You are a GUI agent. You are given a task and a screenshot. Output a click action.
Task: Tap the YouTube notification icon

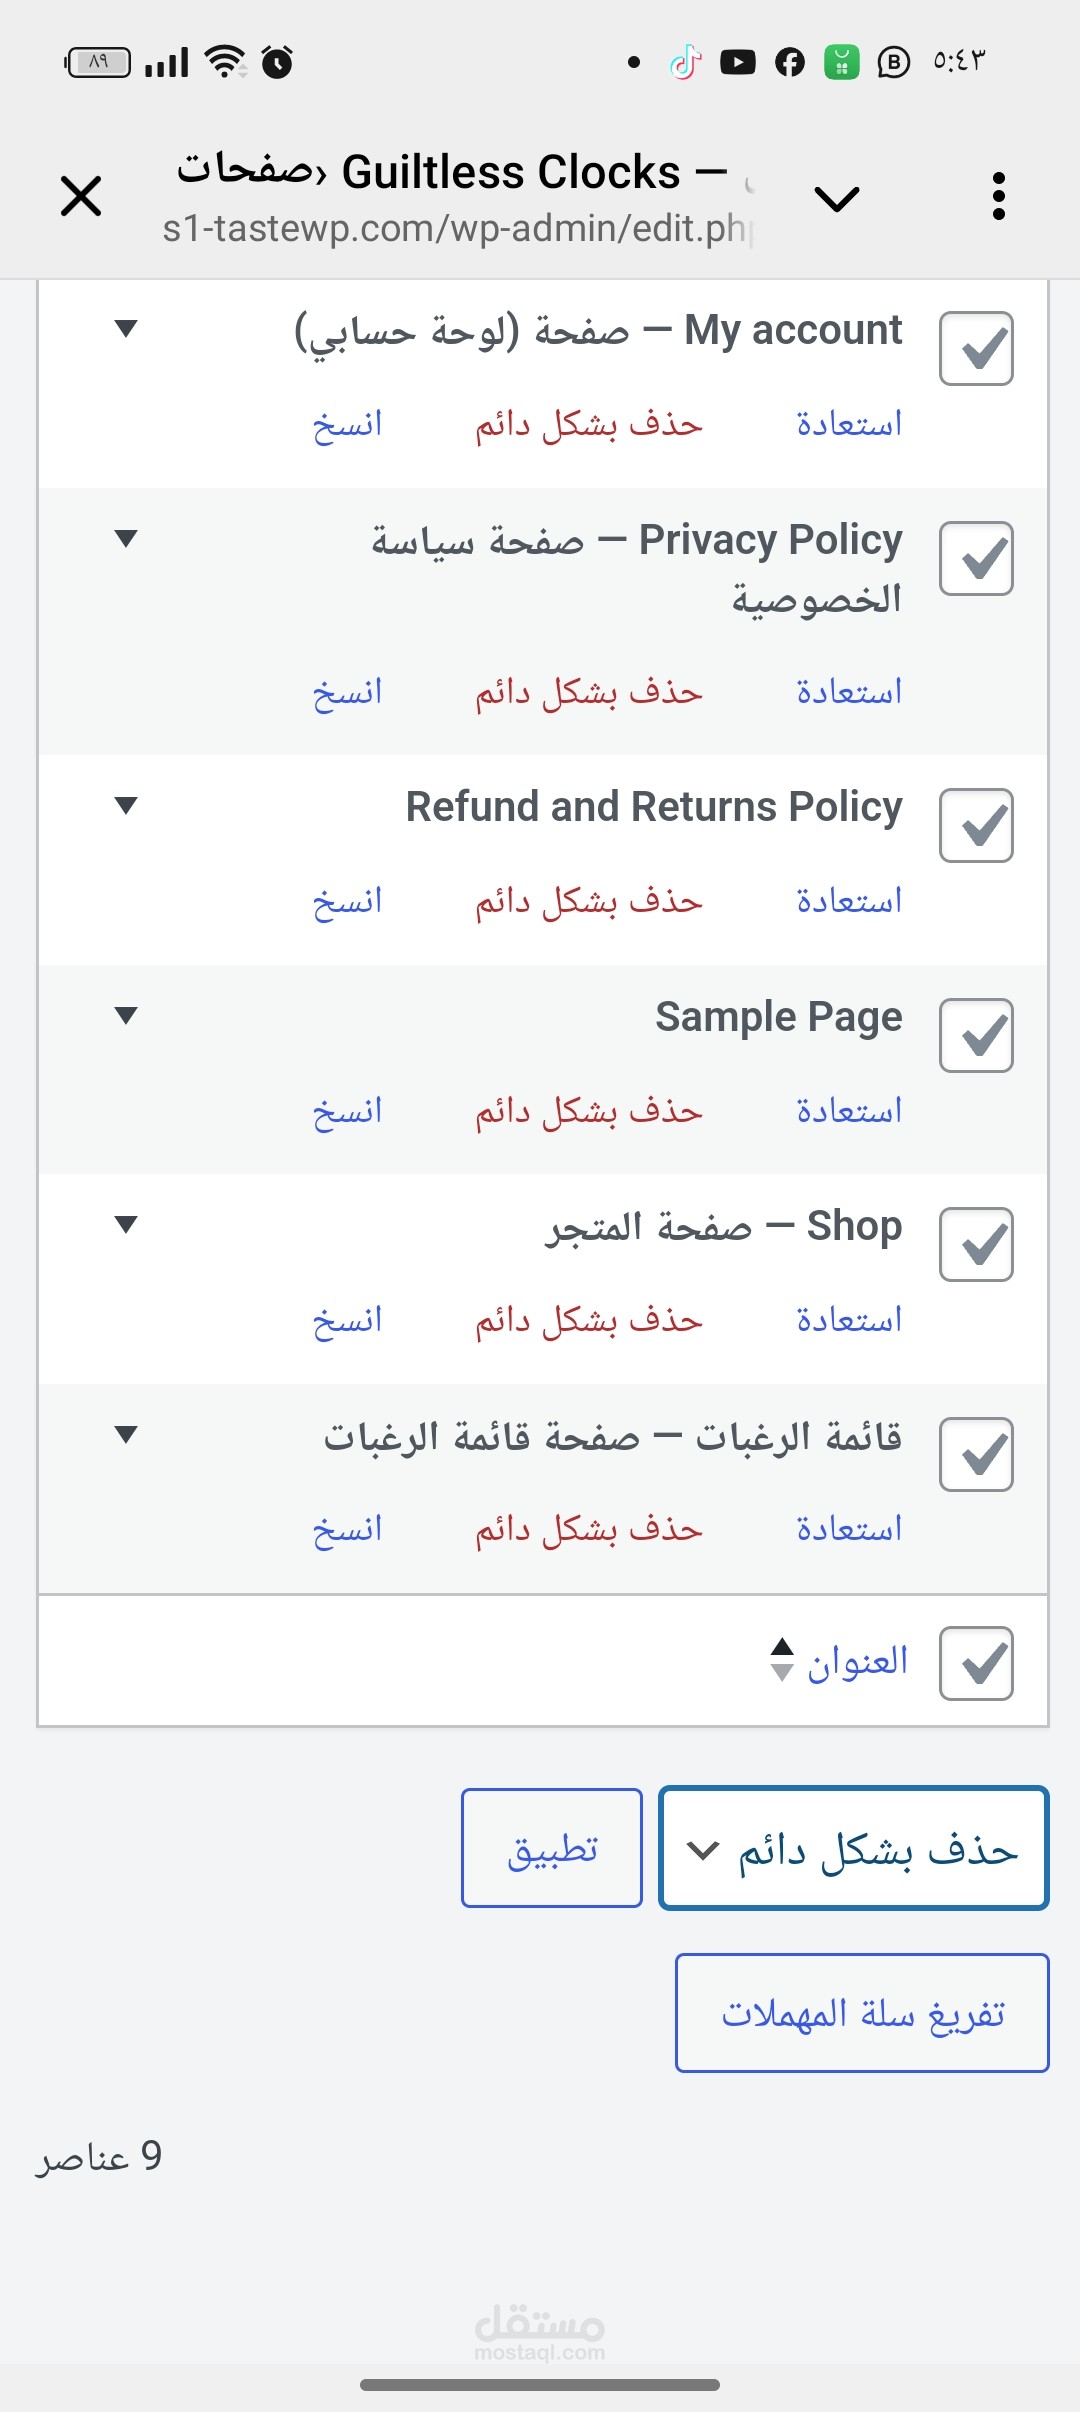click(x=738, y=63)
